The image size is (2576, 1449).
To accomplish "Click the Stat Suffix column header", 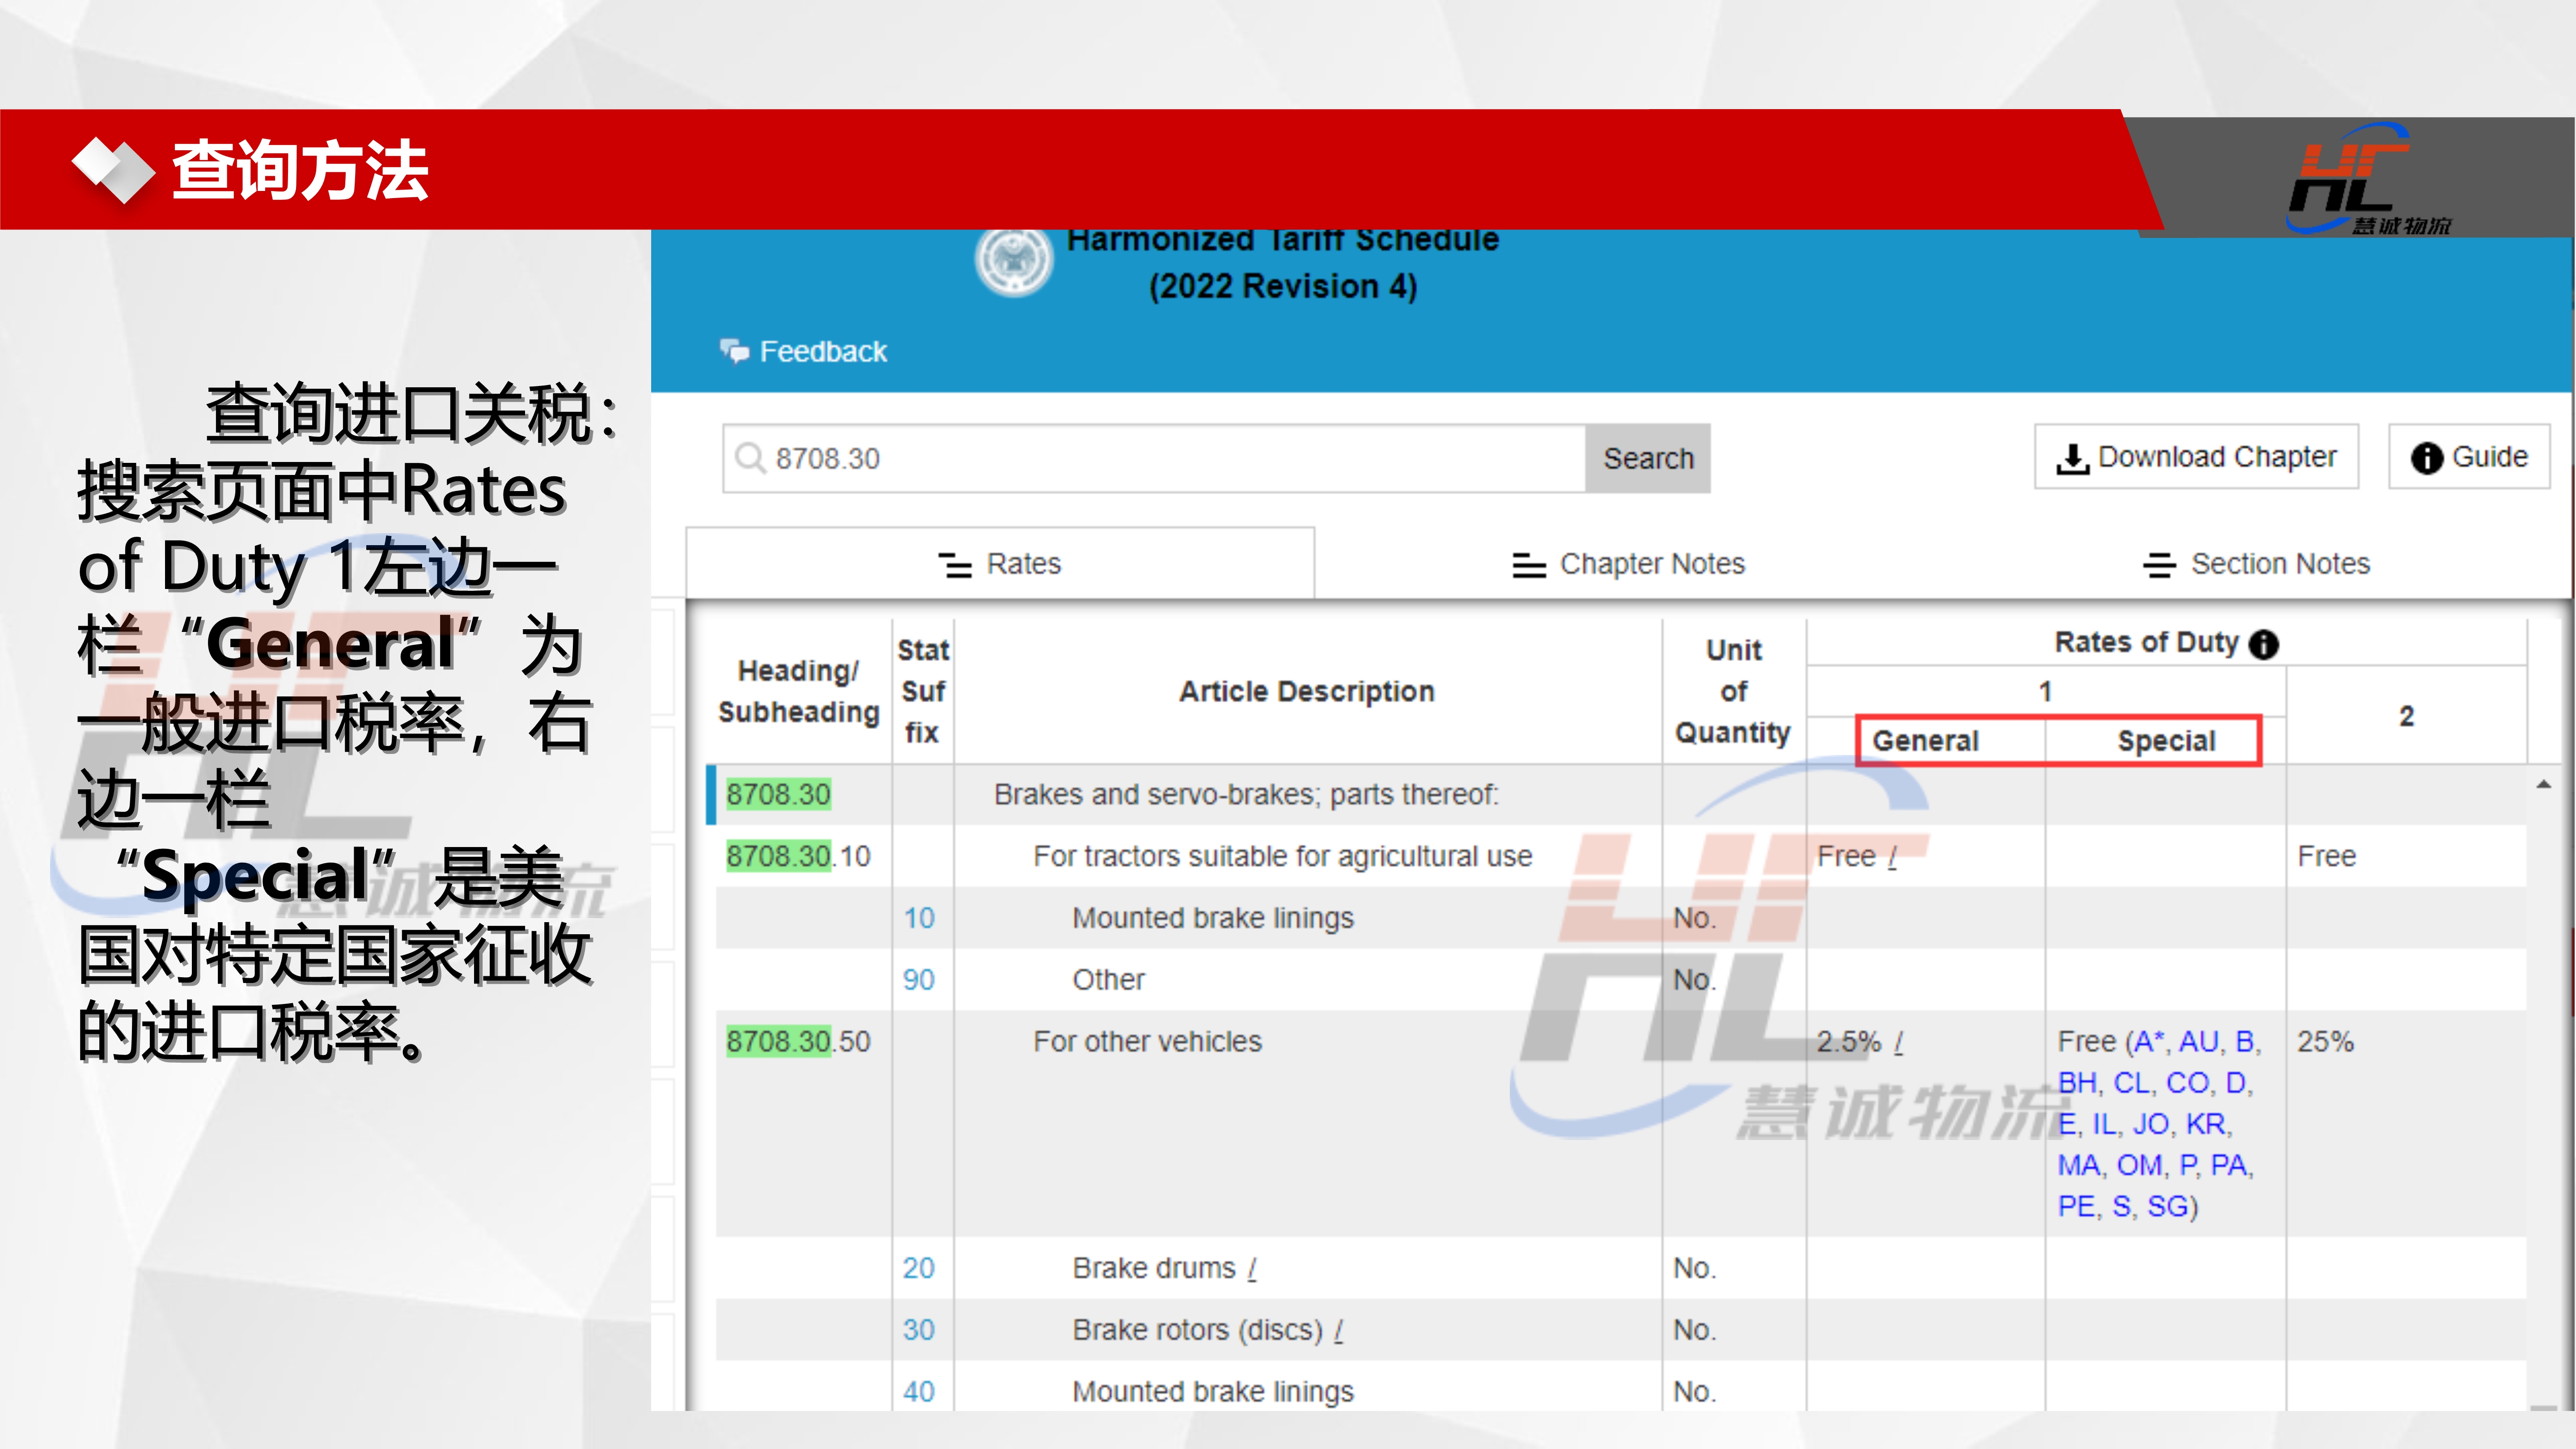I will 923,691.
